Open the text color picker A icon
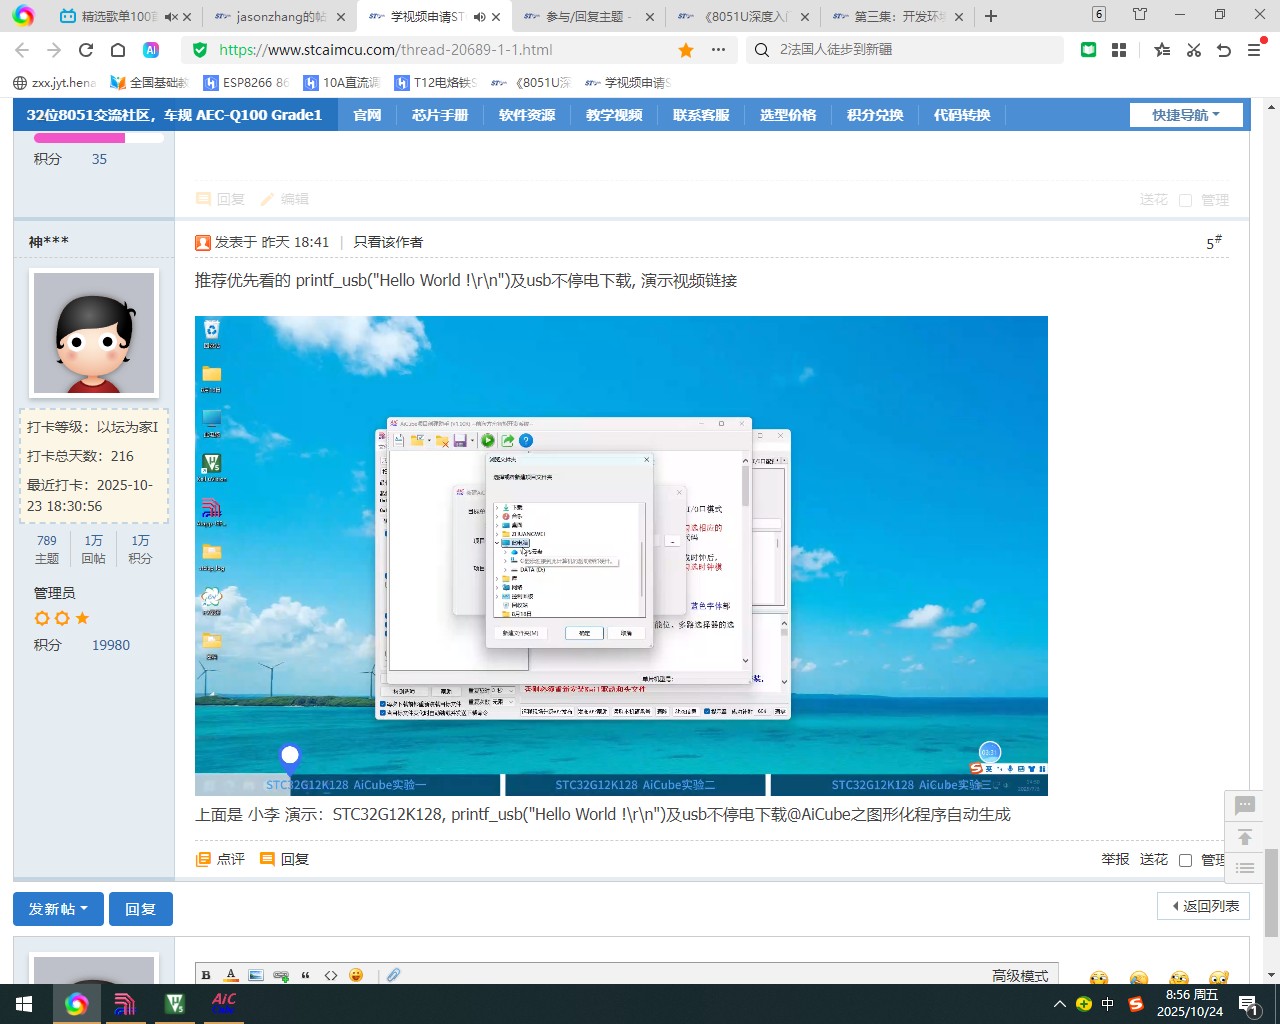 tap(231, 974)
